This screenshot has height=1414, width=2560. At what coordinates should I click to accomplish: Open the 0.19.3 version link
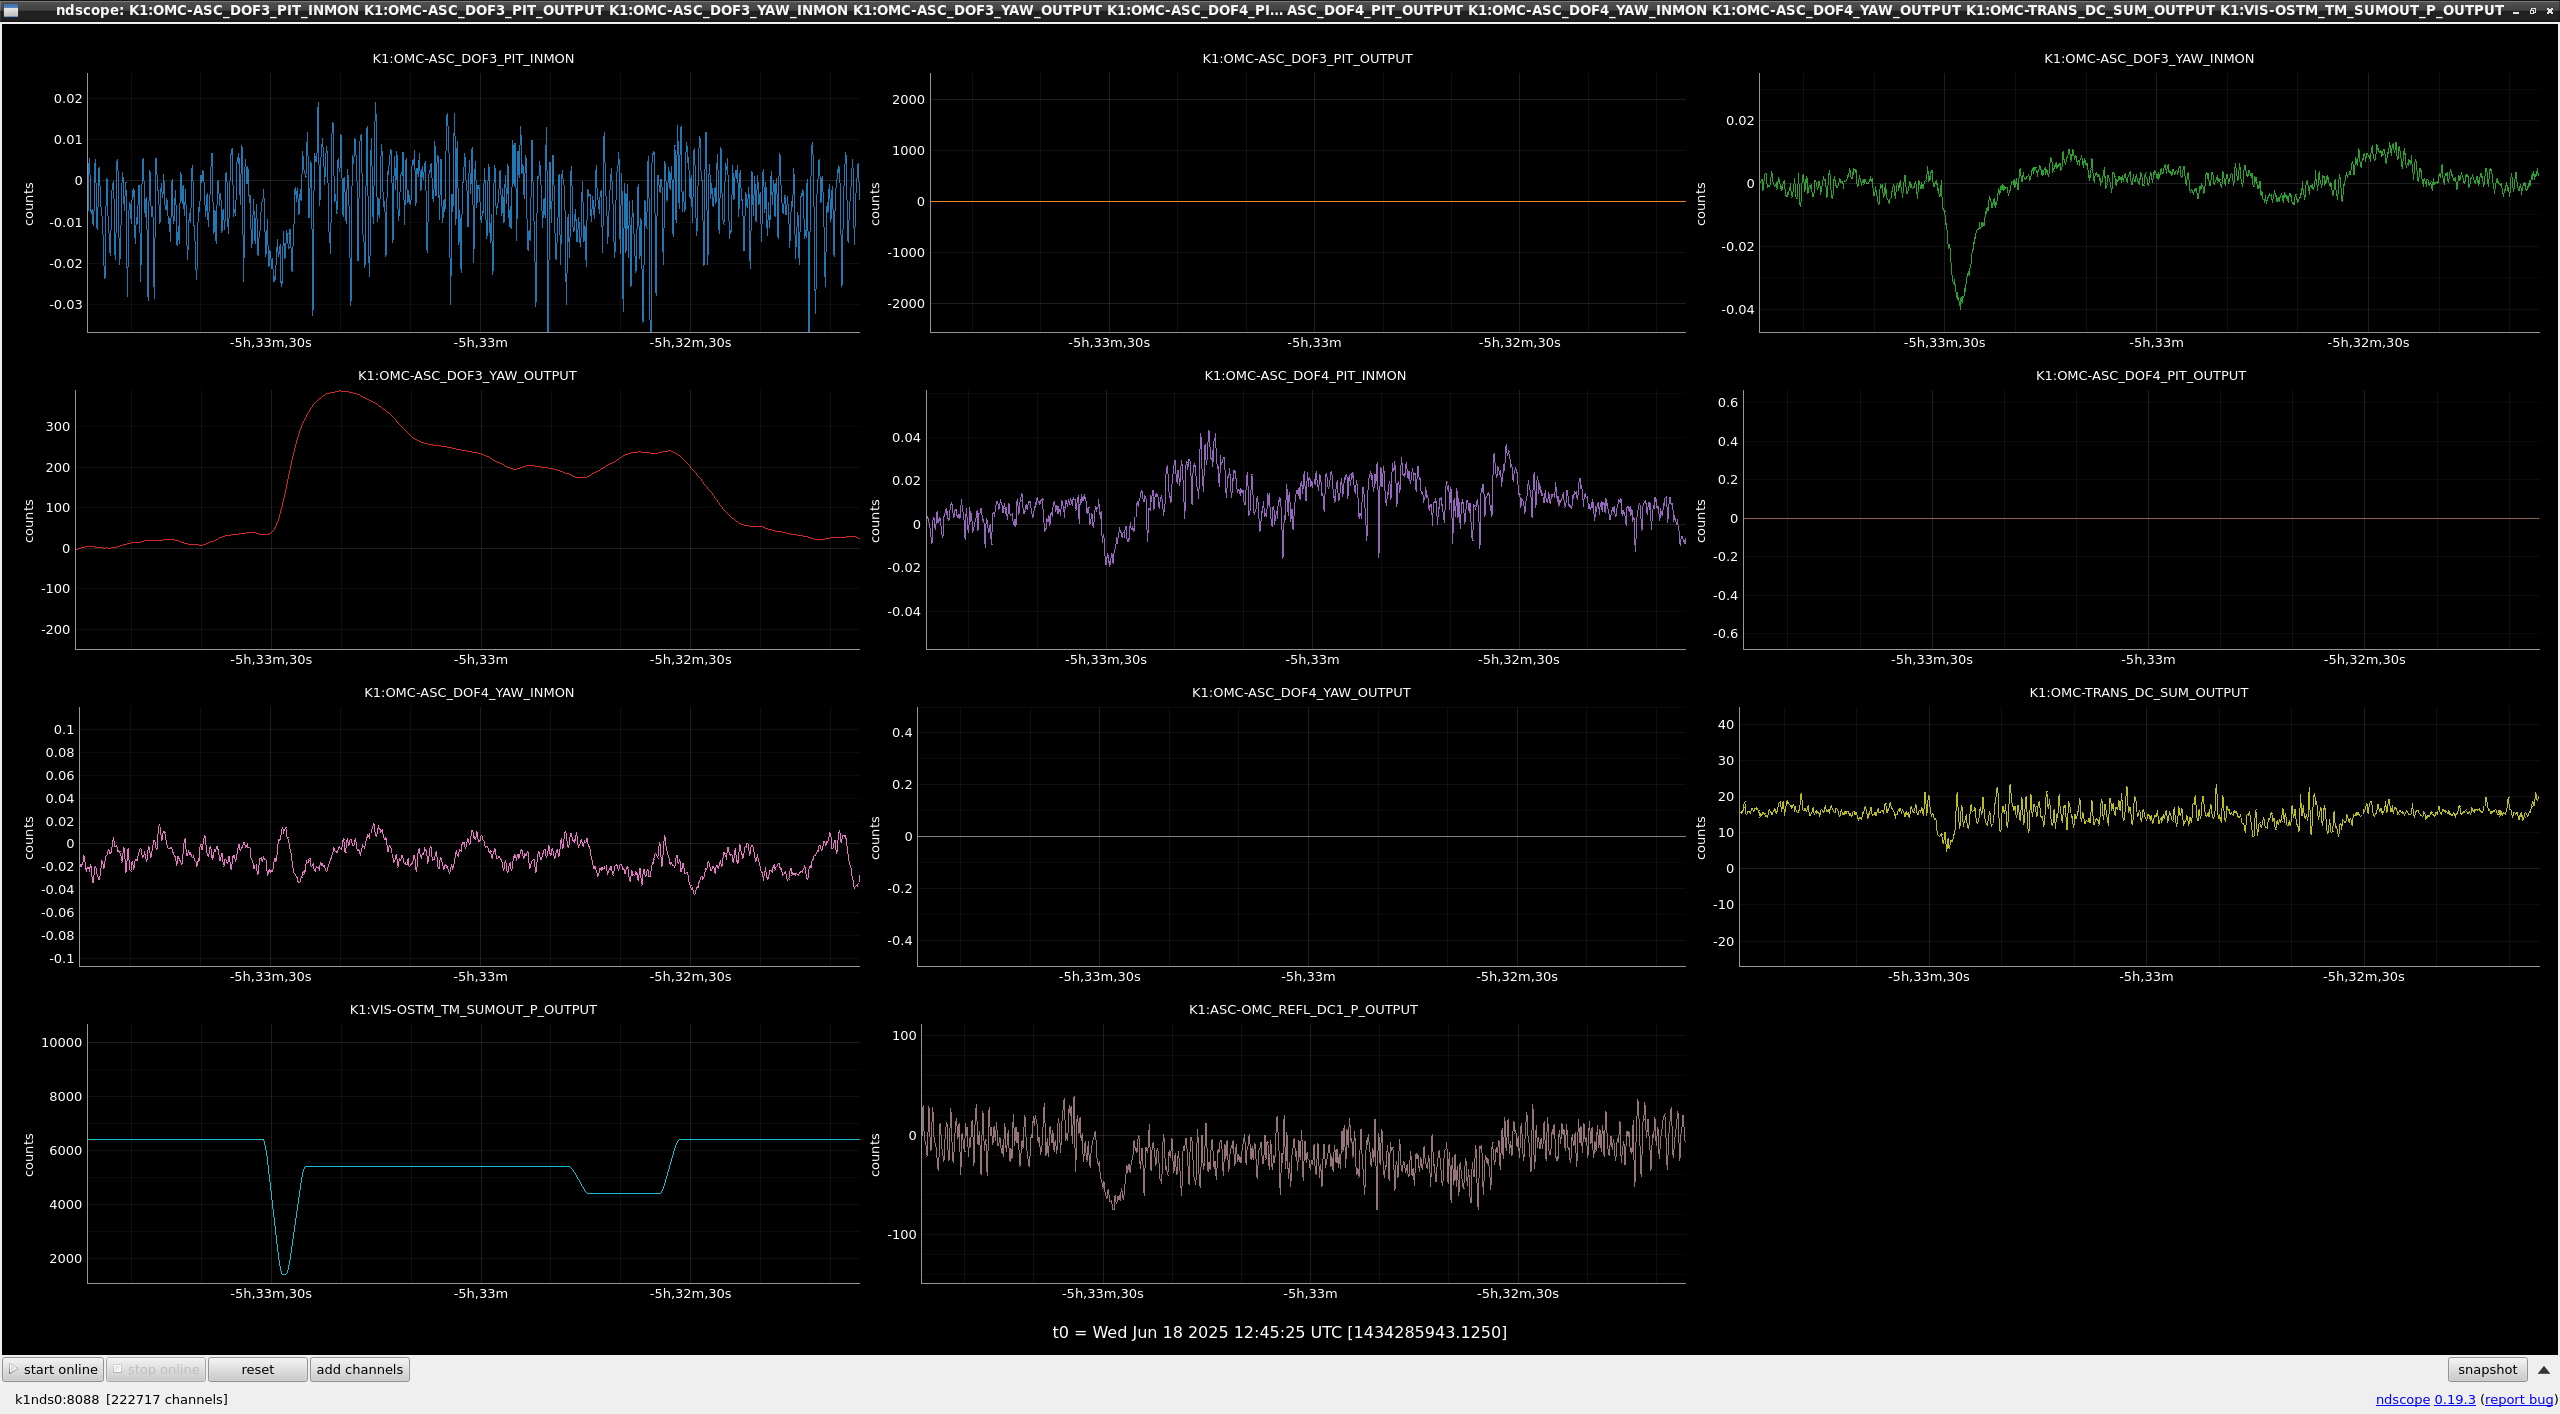click(x=2455, y=1399)
